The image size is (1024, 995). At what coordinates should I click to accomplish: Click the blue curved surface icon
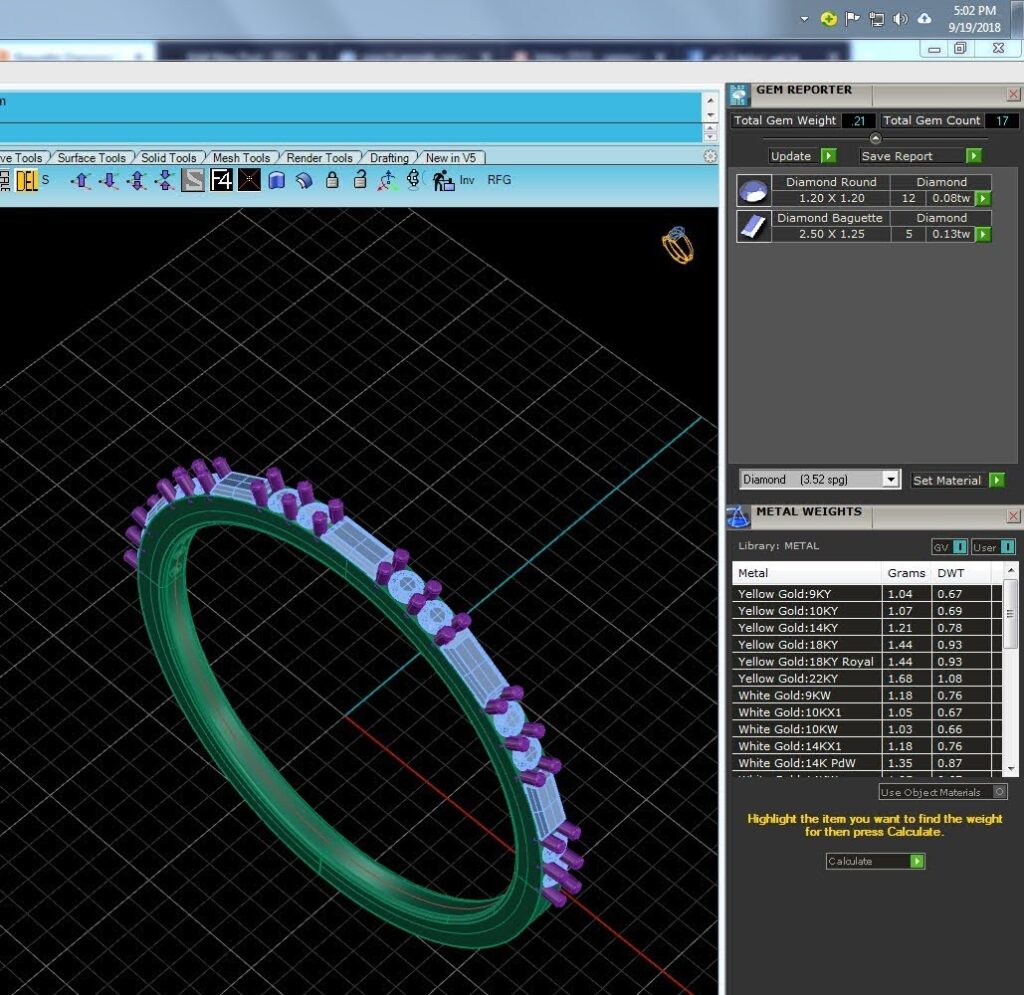(x=304, y=180)
